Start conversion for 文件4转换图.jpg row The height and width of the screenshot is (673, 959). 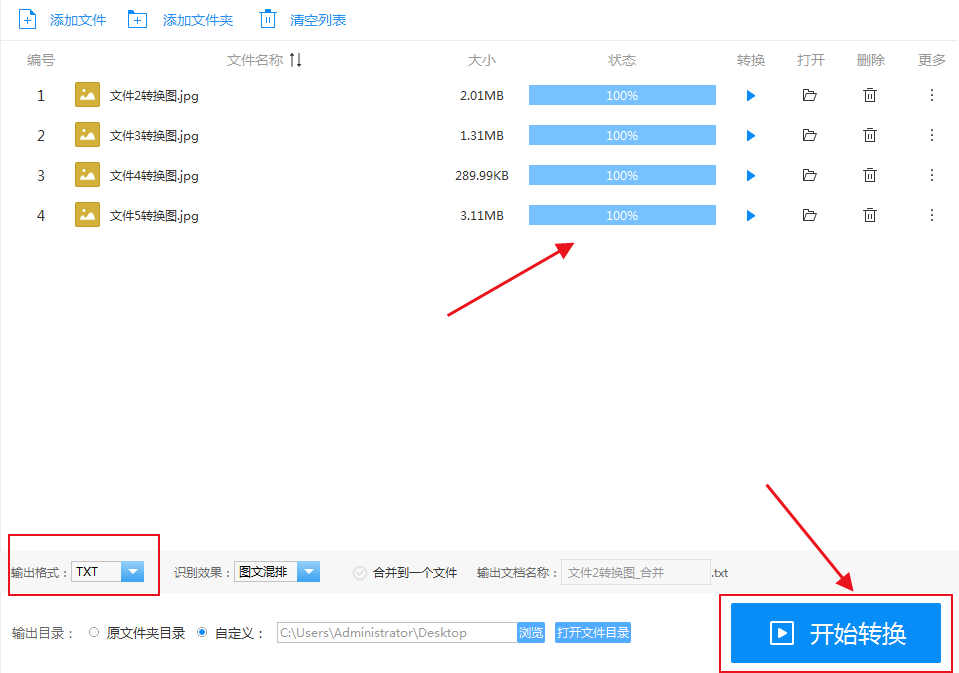[x=750, y=176]
